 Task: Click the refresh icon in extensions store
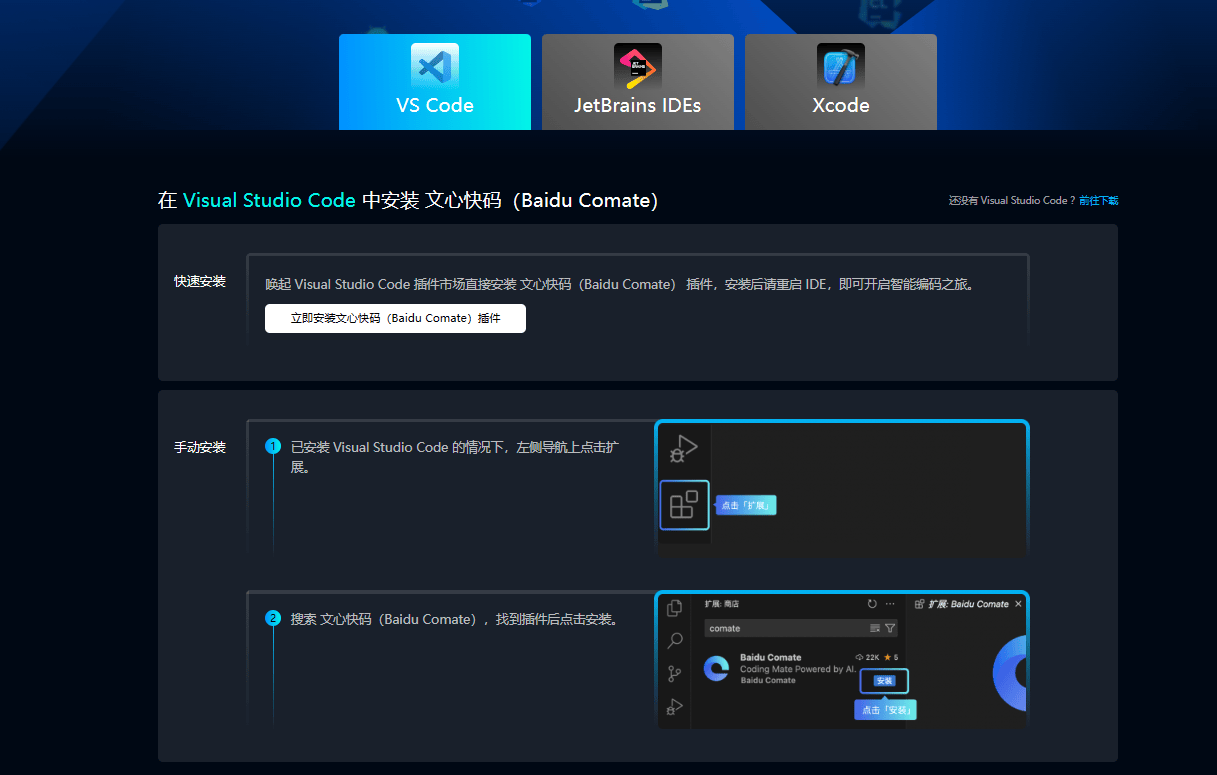coord(872,604)
